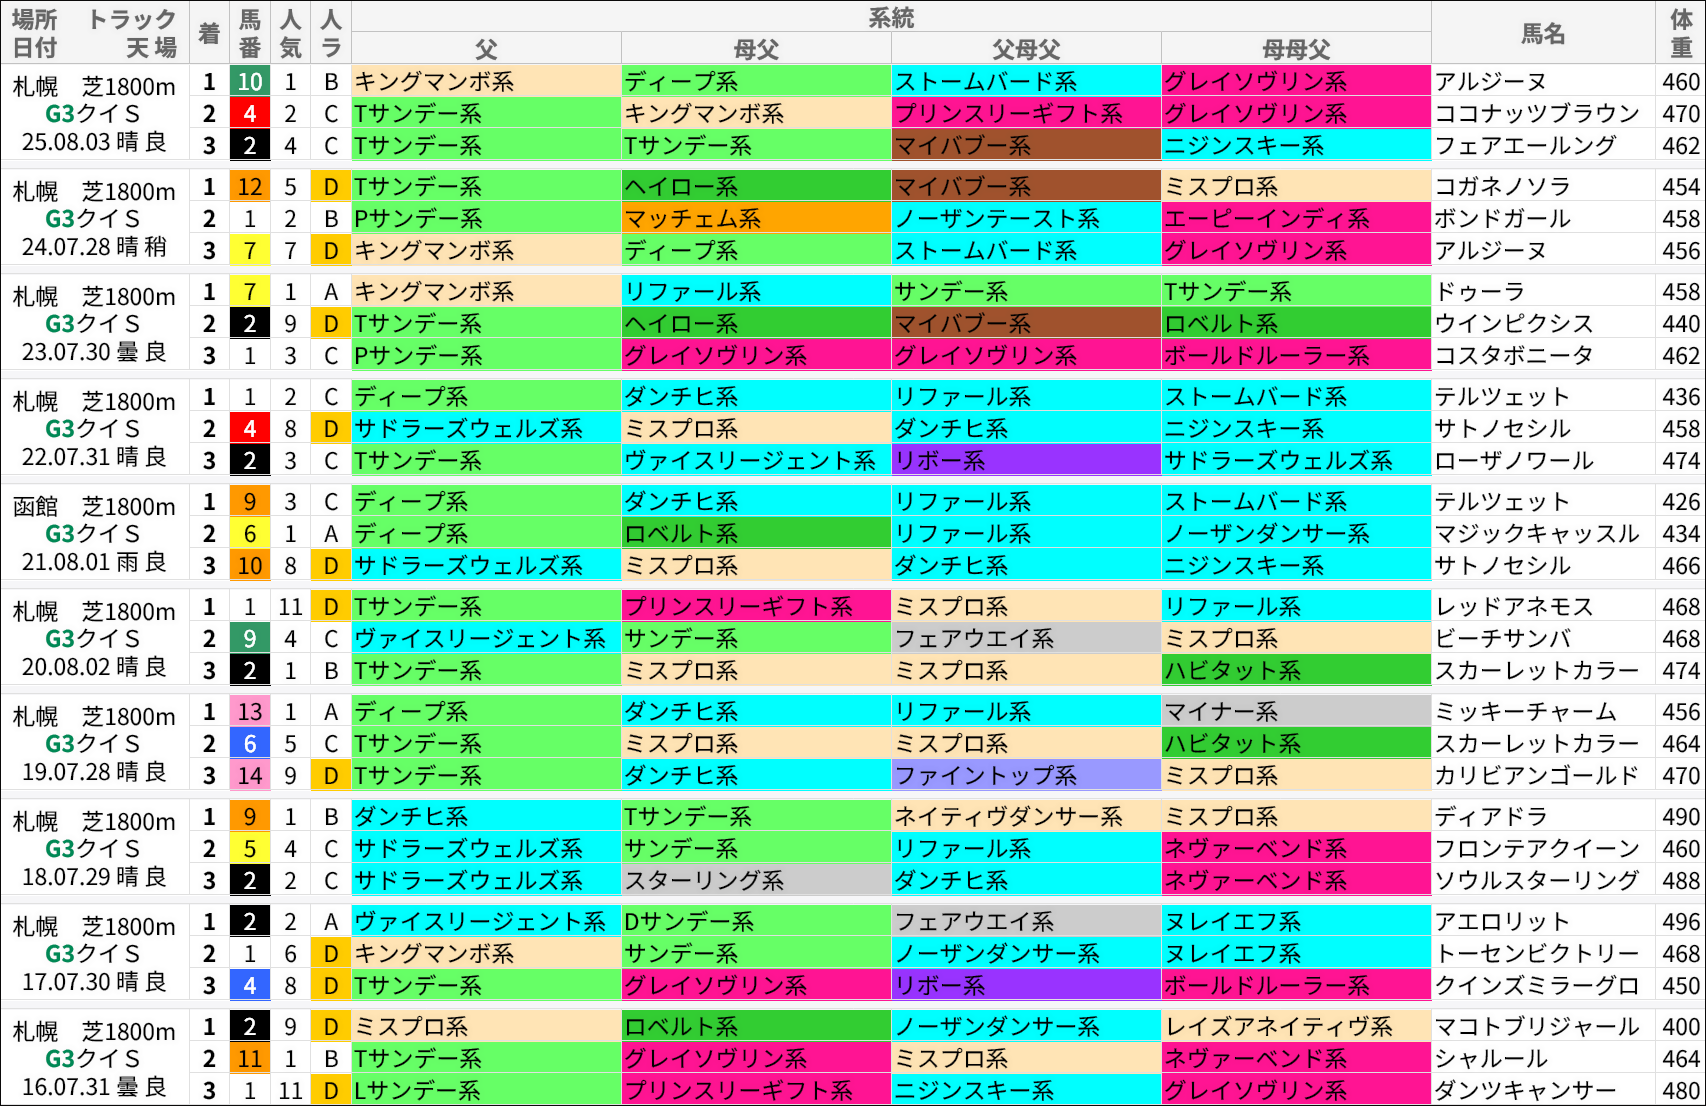Click the エーピーインディ系 cell

coord(1296,219)
